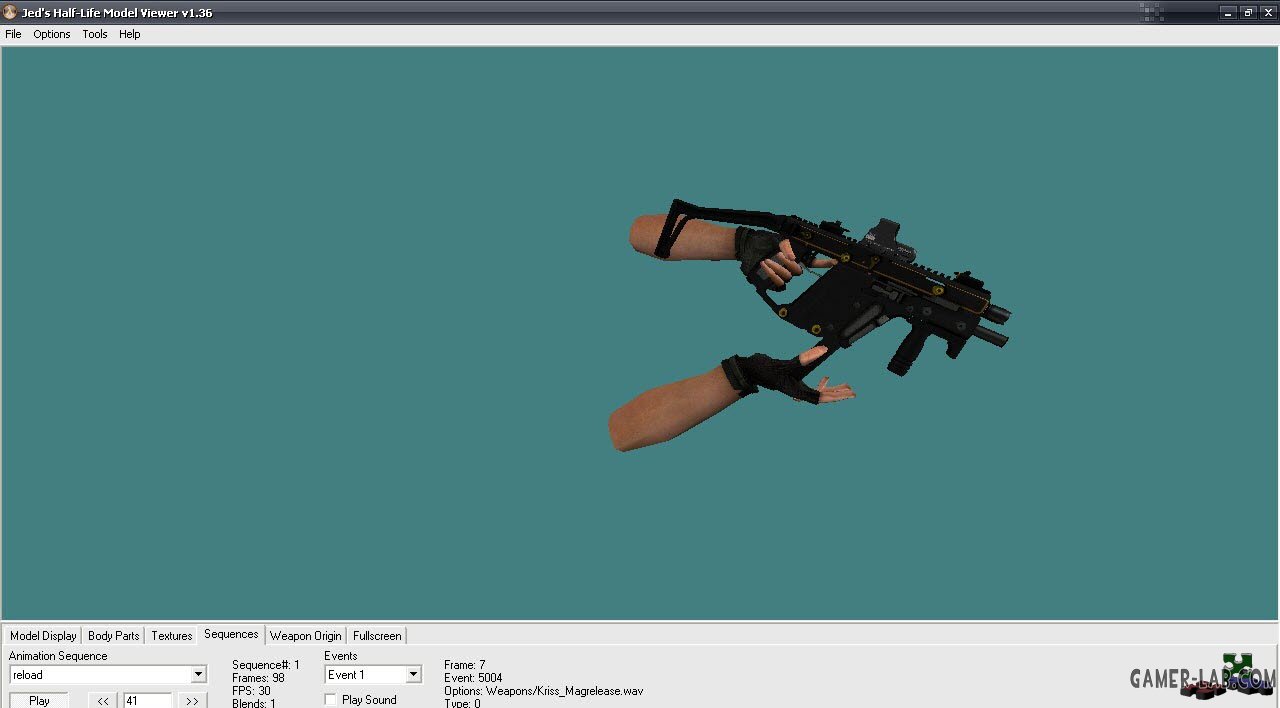Open the Tools menu
The width and height of the screenshot is (1280, 708).
tap(95, 34)
